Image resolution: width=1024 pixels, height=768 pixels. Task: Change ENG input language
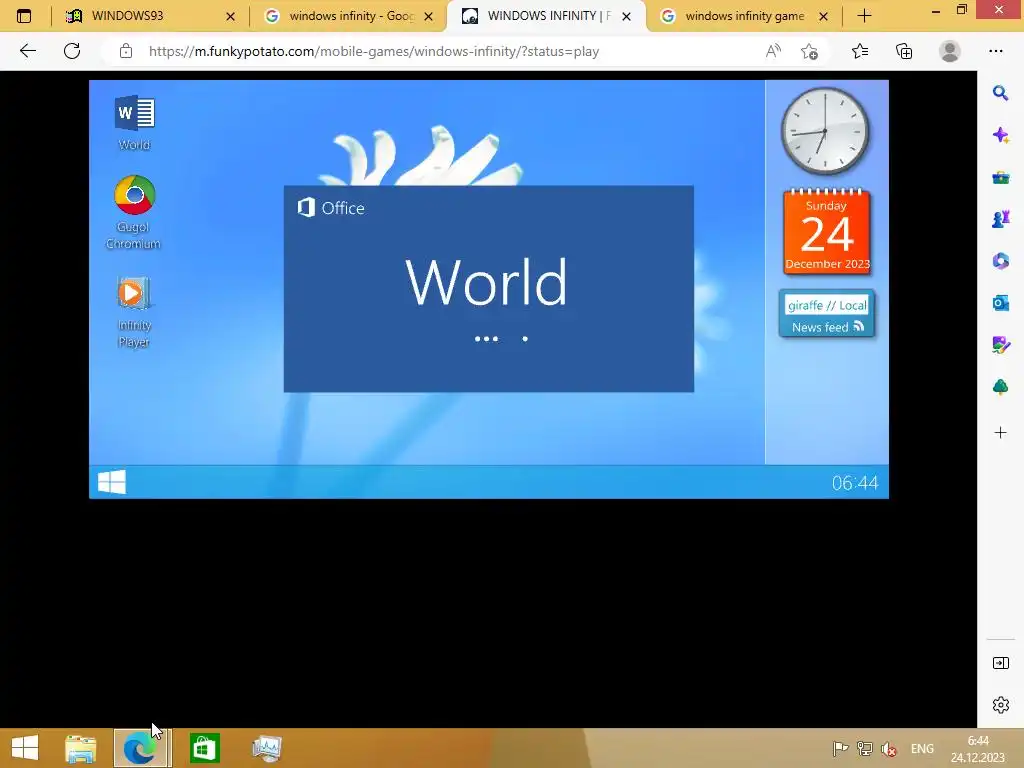(x=922, y=748)
